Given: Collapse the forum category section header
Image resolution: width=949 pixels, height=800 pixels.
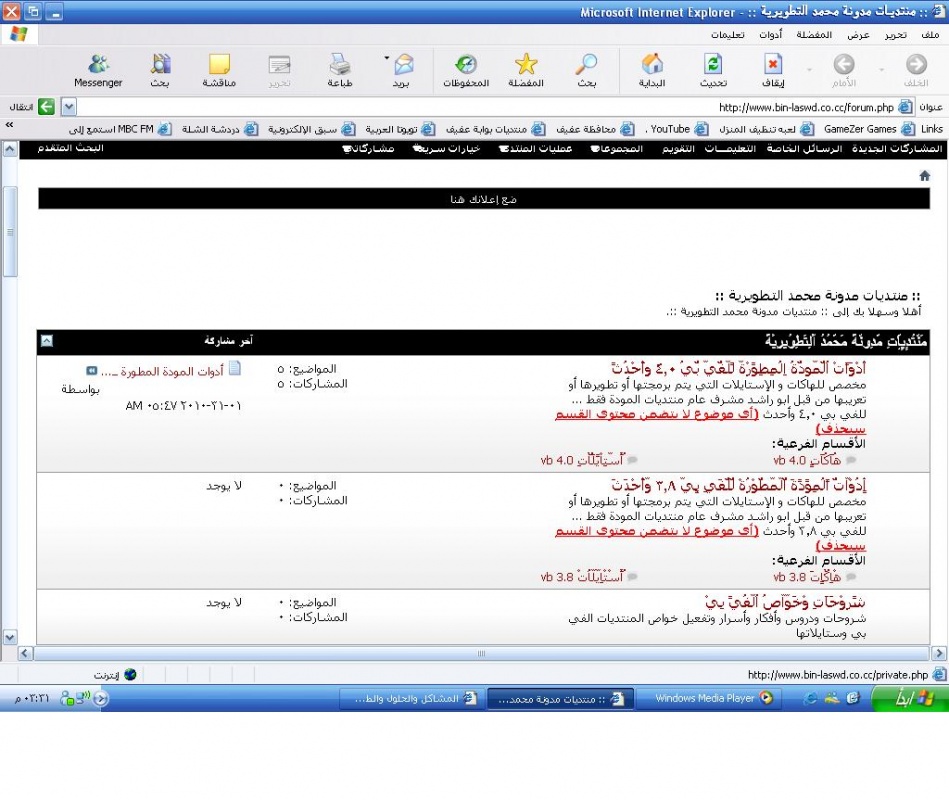Looking at the screenshot, I should tap(46, 341).
